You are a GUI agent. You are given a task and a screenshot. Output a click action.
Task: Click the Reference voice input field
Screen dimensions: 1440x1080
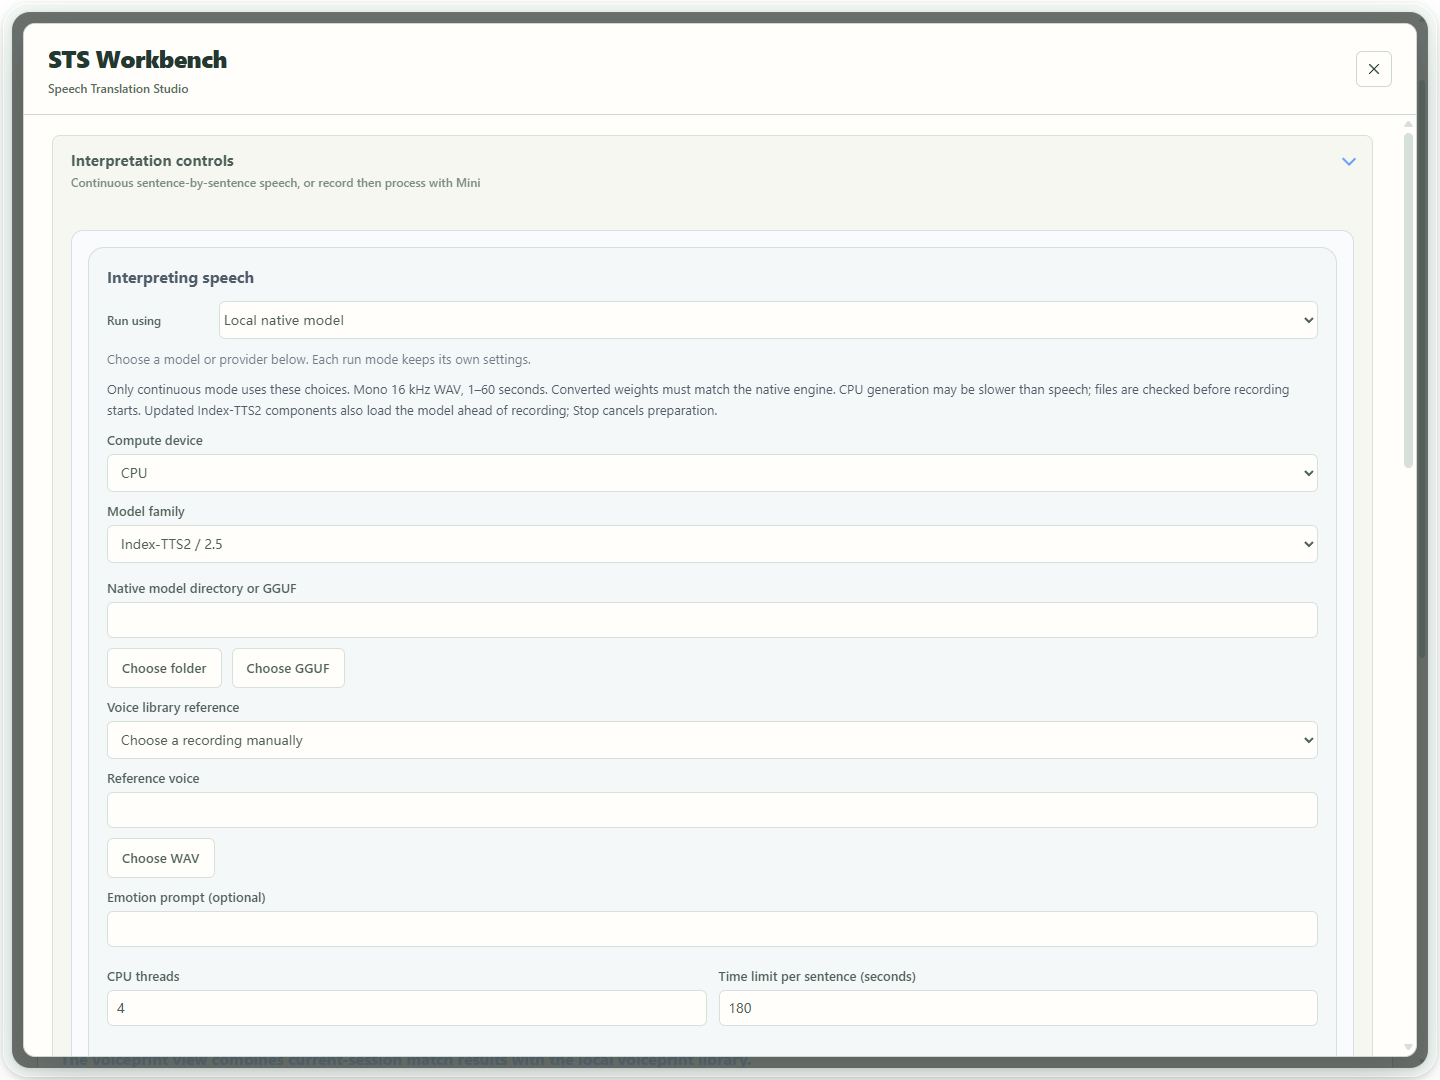point(712,810)
